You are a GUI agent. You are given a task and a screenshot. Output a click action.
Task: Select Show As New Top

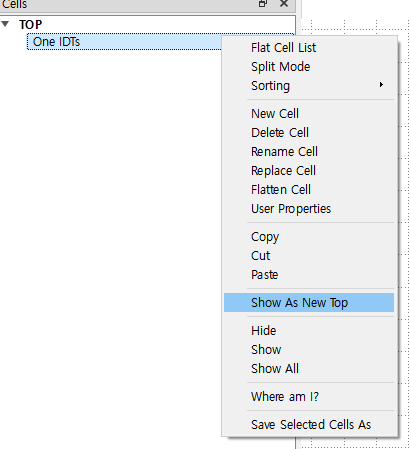pyautogui.click(x=309, y=303)
